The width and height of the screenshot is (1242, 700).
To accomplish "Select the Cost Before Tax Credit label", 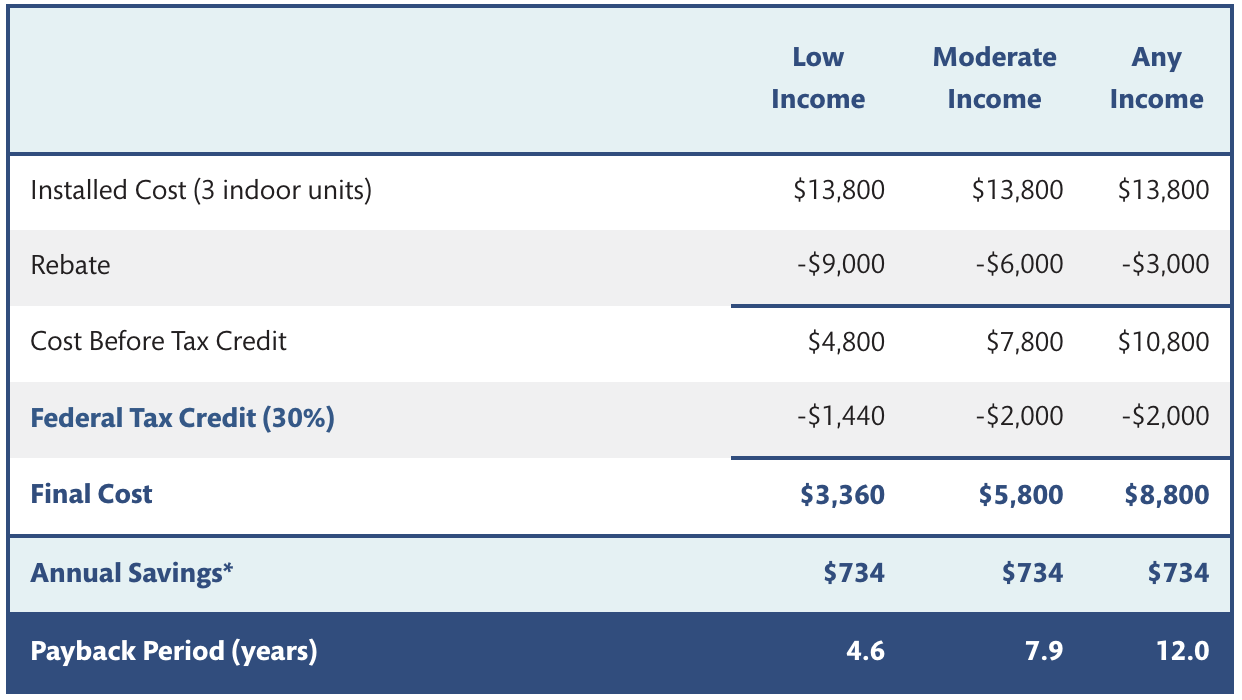I will click(158, 341).
